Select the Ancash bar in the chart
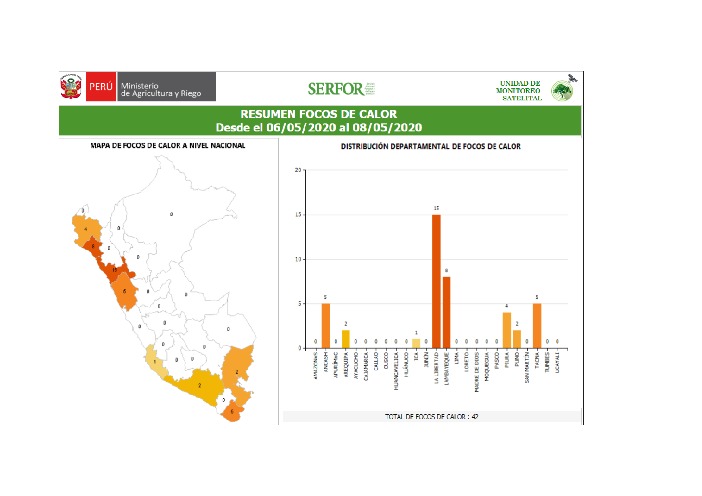702x496 pixels. 325,325
